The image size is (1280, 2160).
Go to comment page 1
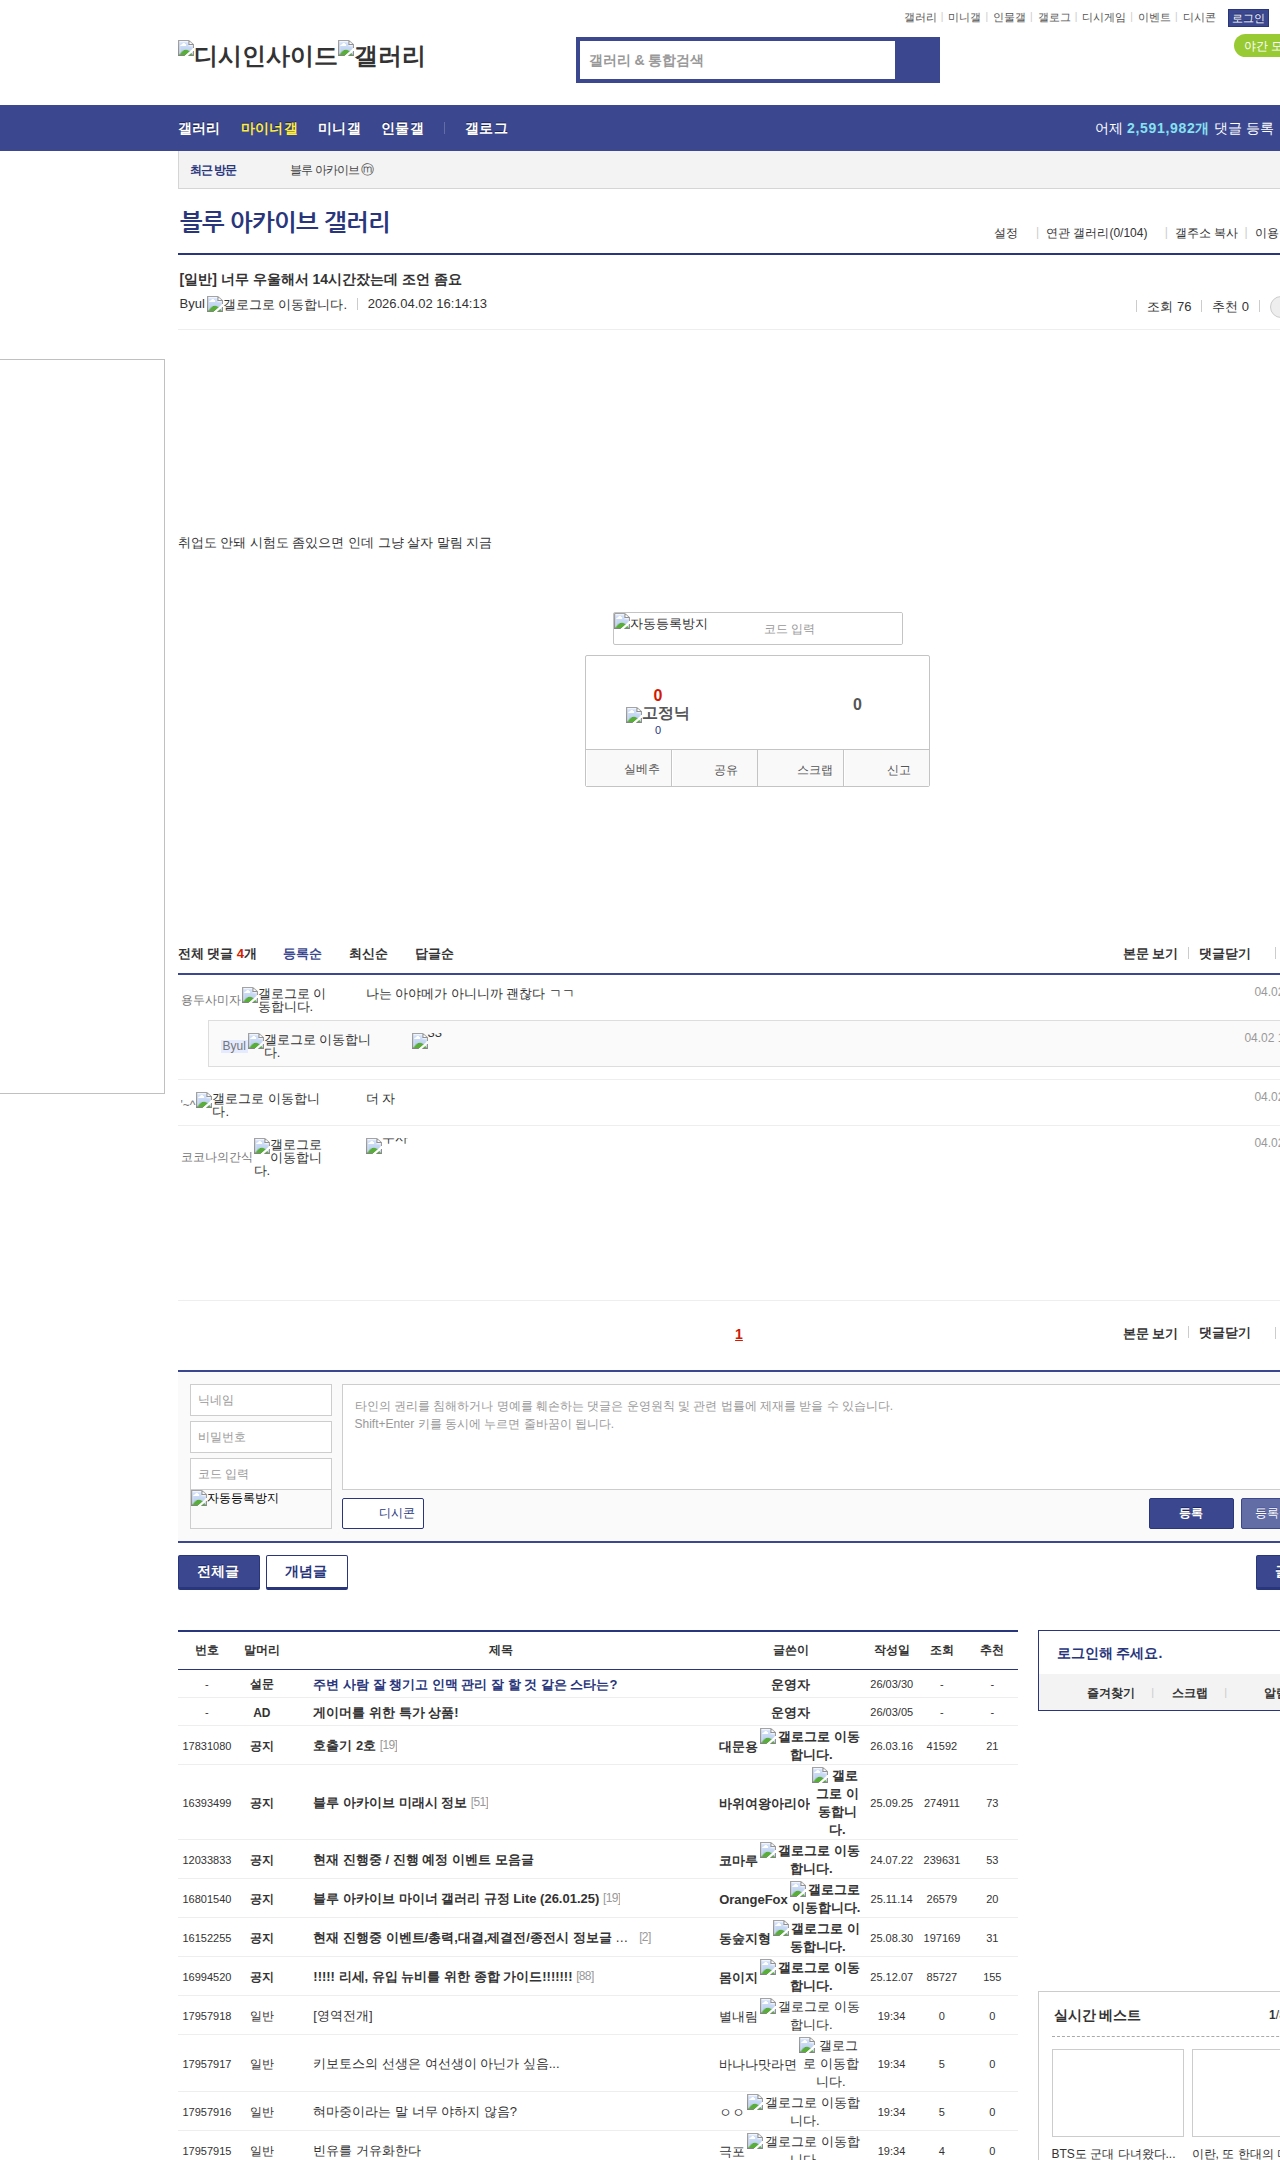click(739, 1334)
